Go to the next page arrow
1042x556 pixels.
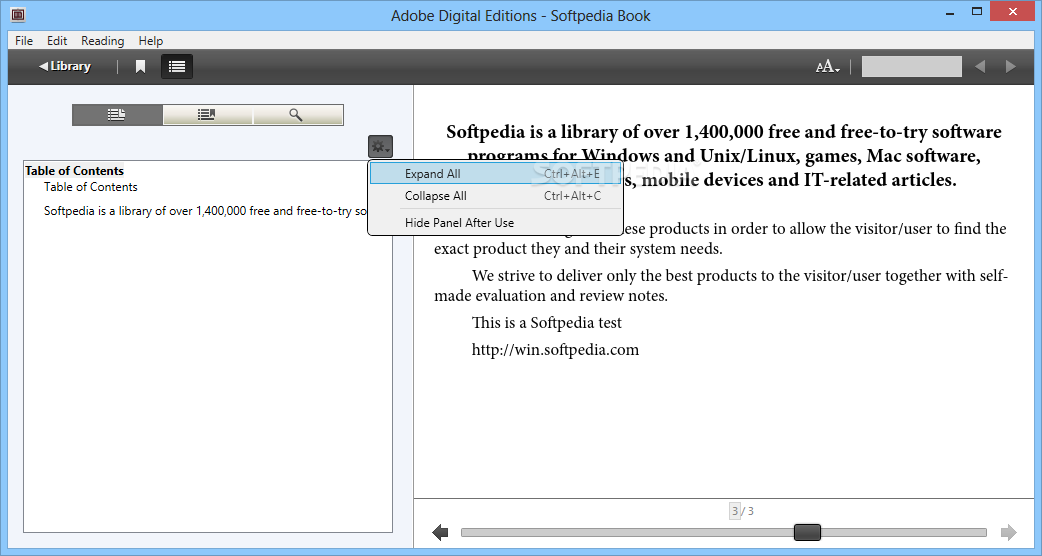1009,532
